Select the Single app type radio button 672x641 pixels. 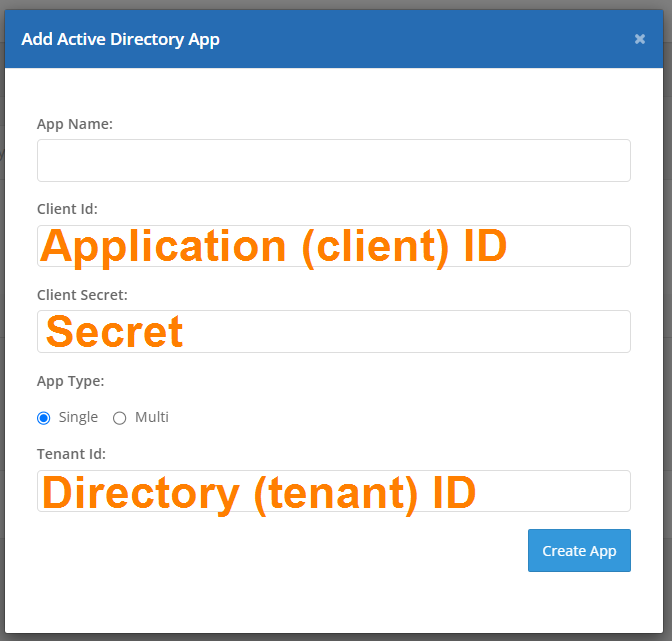(43, 418)
